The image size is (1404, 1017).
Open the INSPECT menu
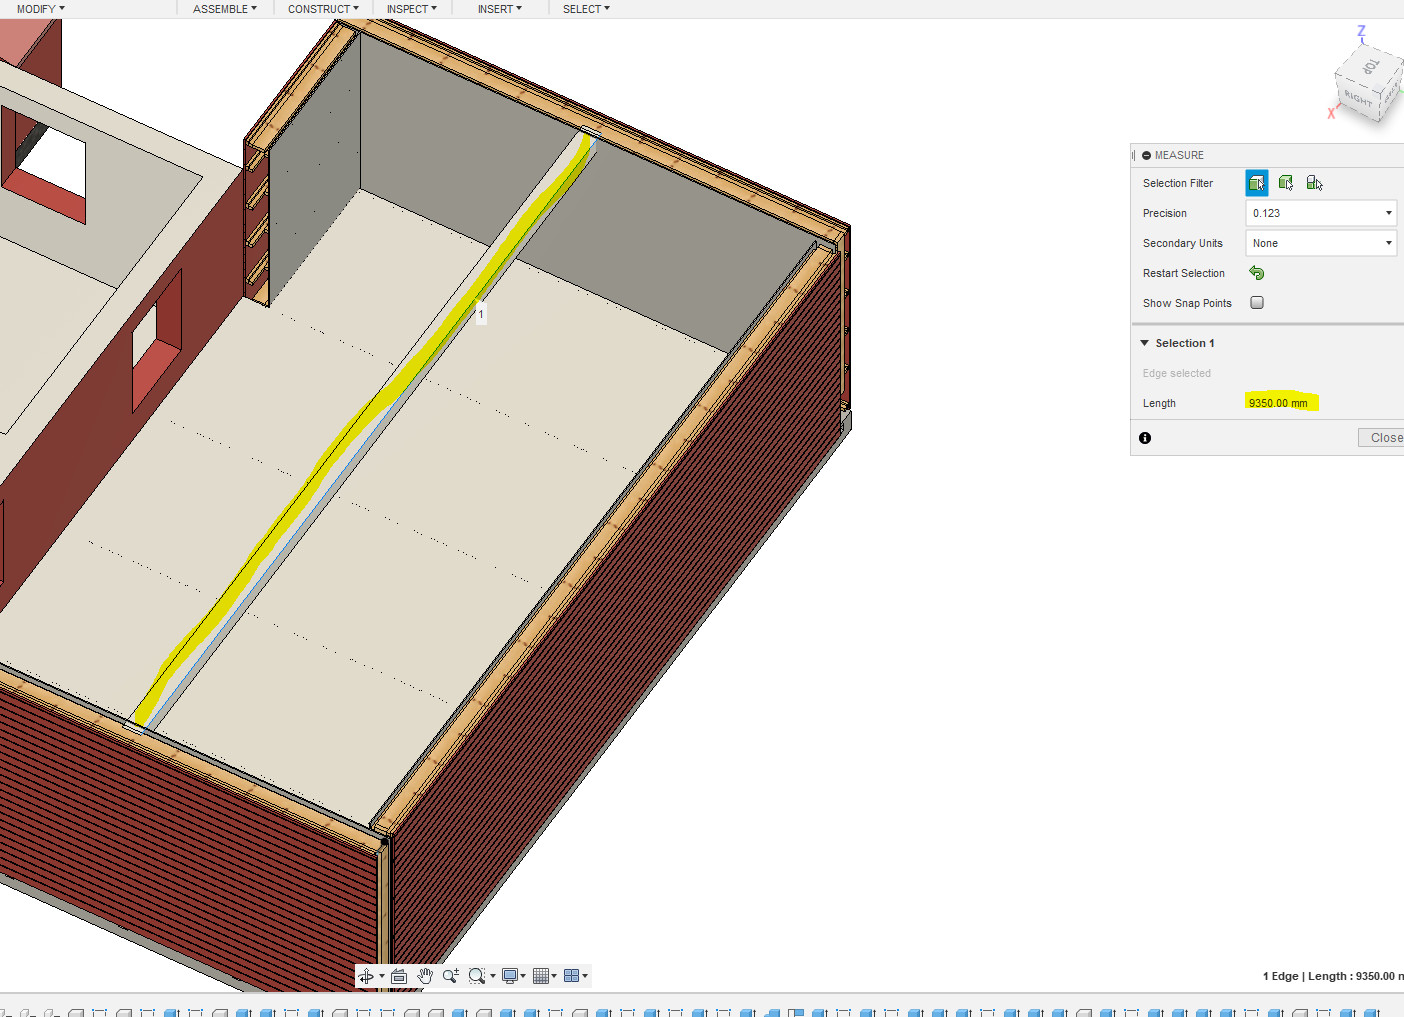[411, 9]
